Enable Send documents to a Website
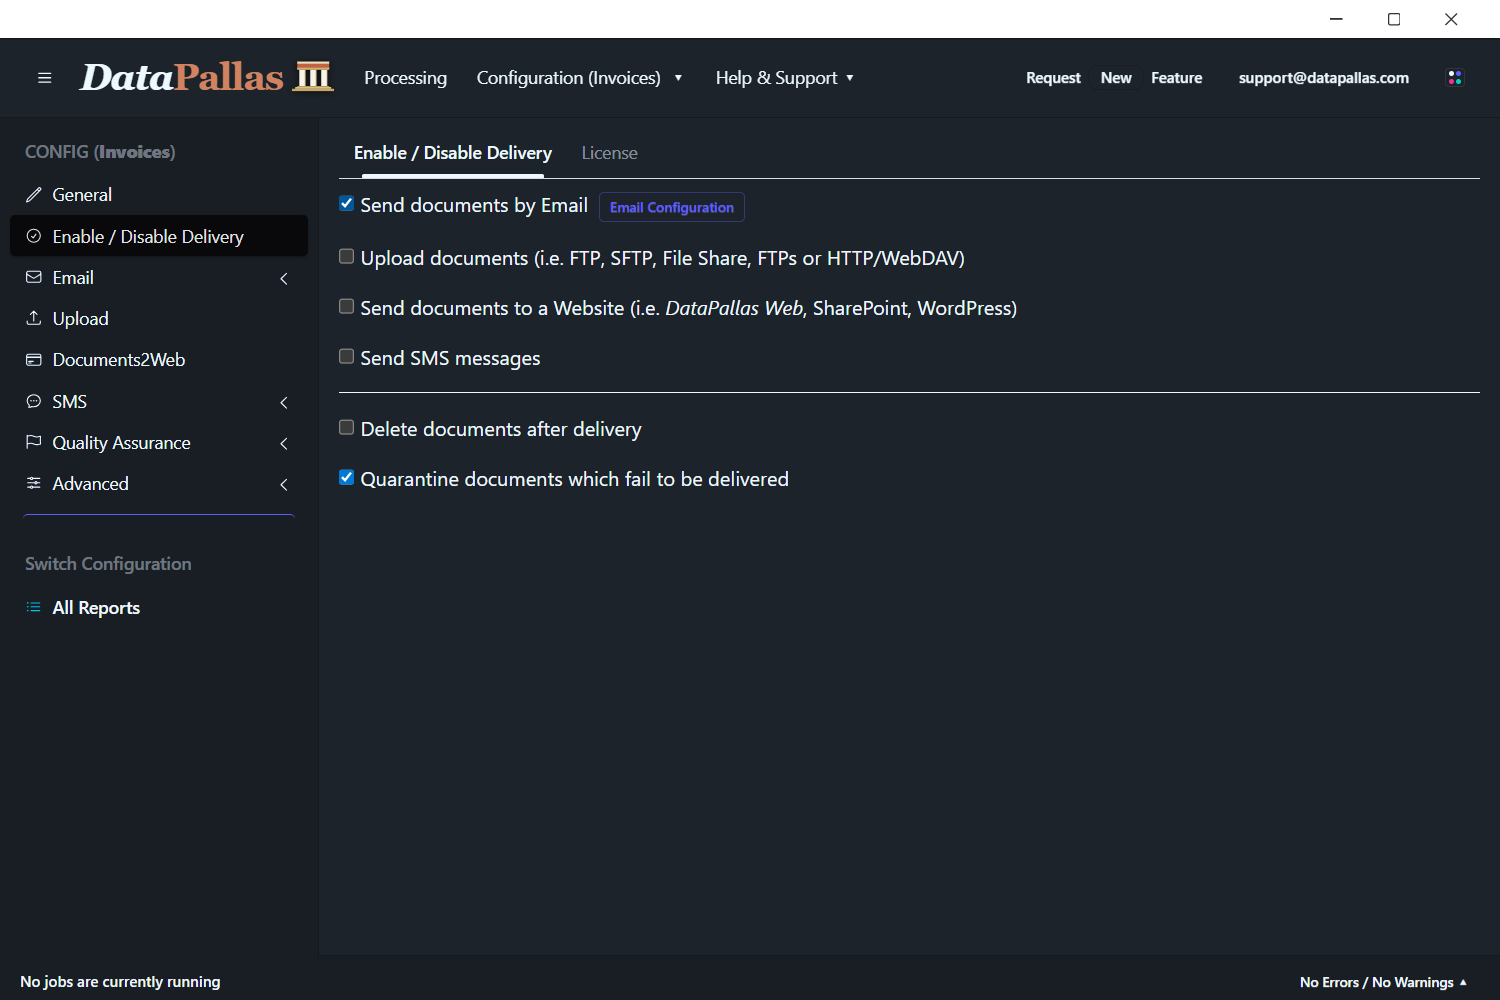 tap(347, 307)
